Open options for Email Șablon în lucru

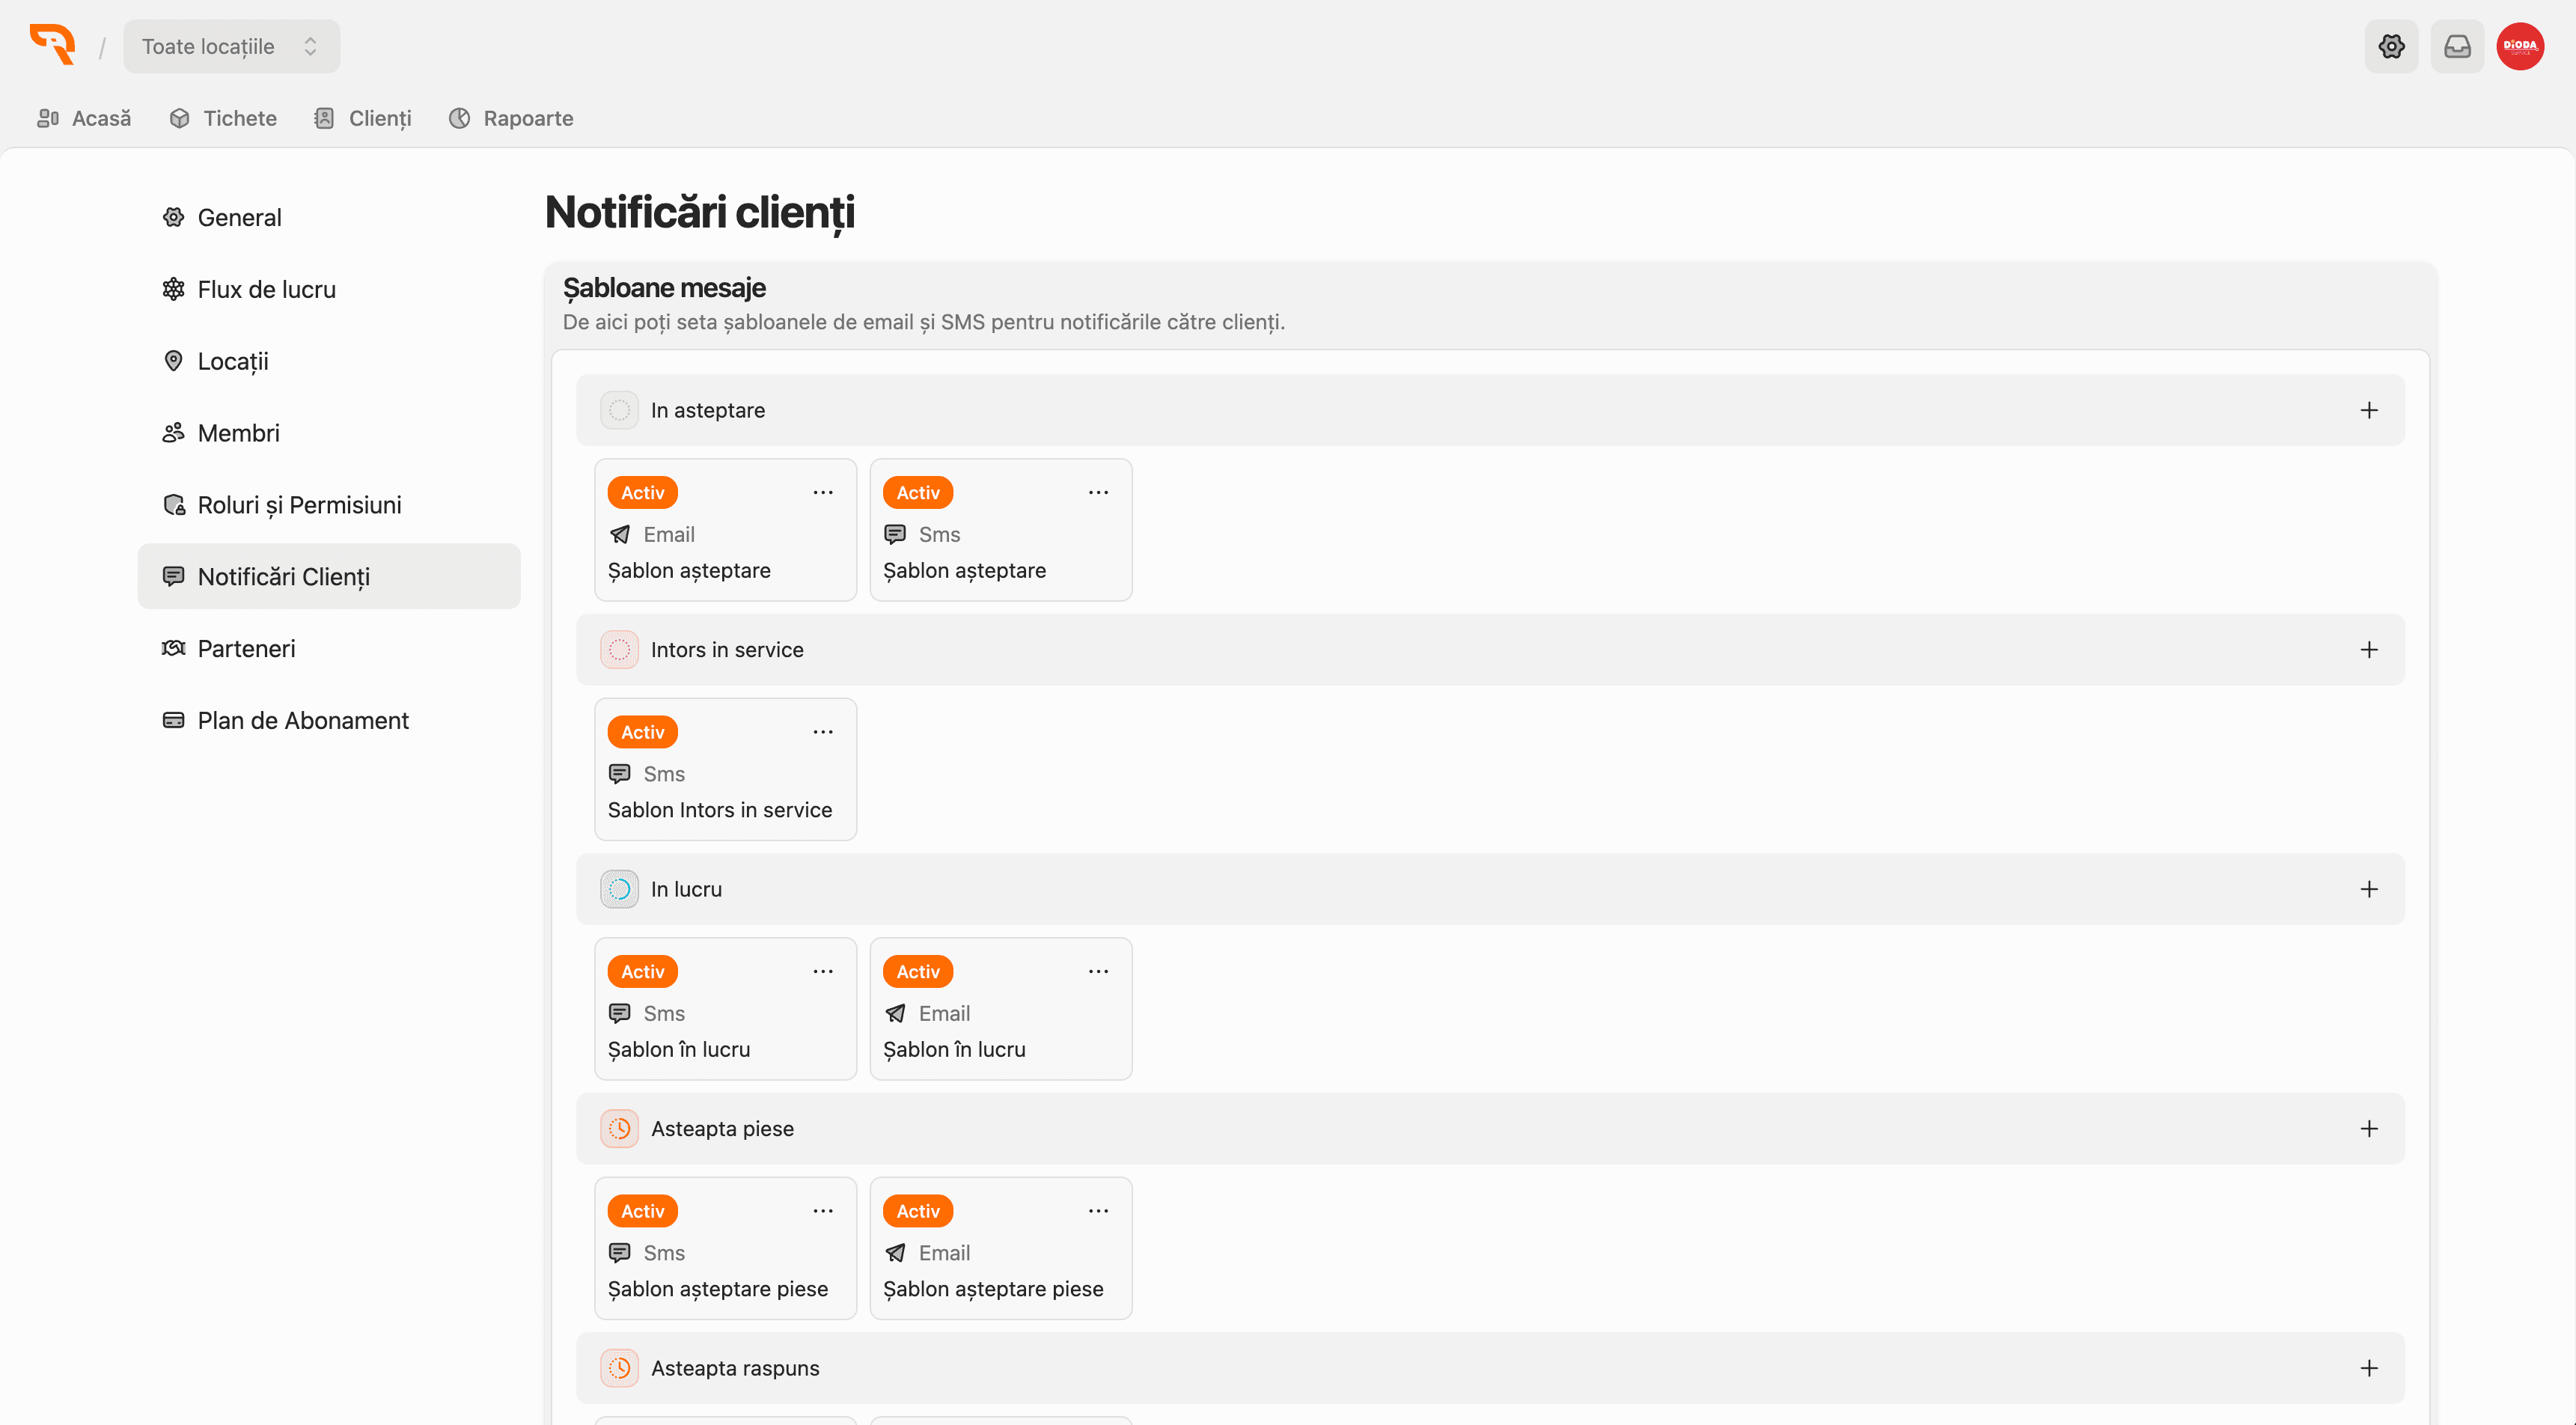coord(1098,971)
